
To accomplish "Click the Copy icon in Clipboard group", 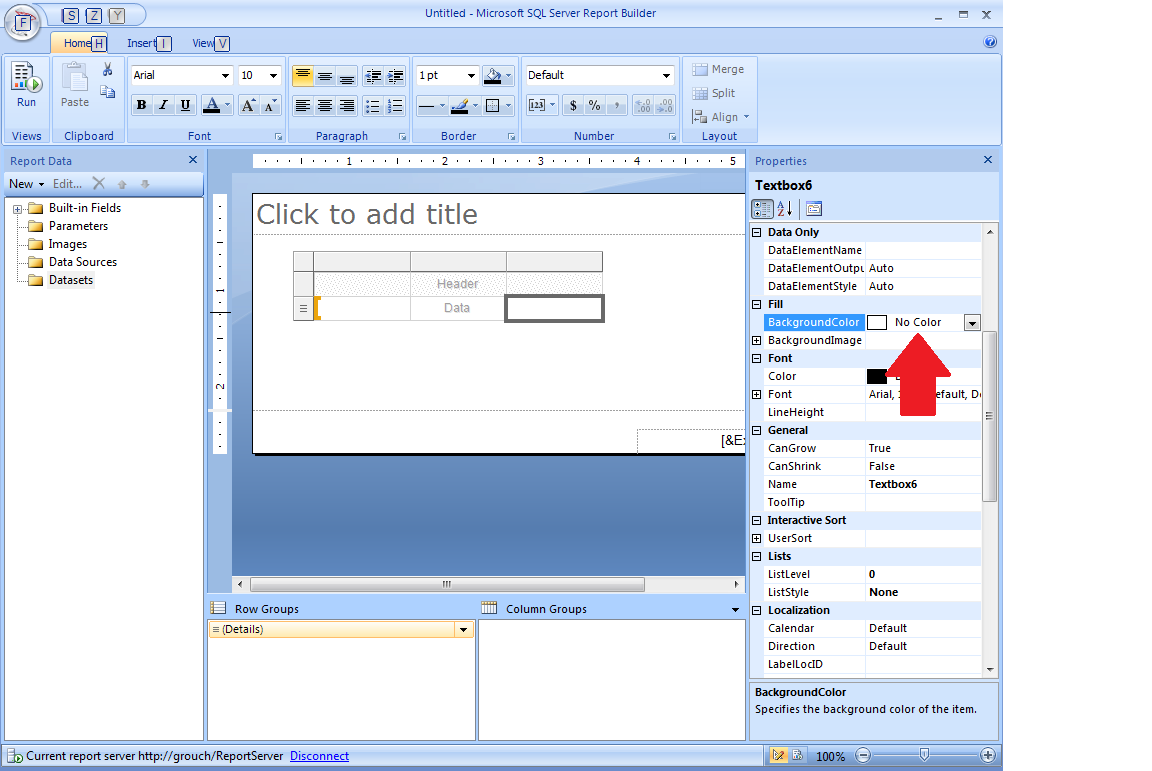I will (108, 92).
